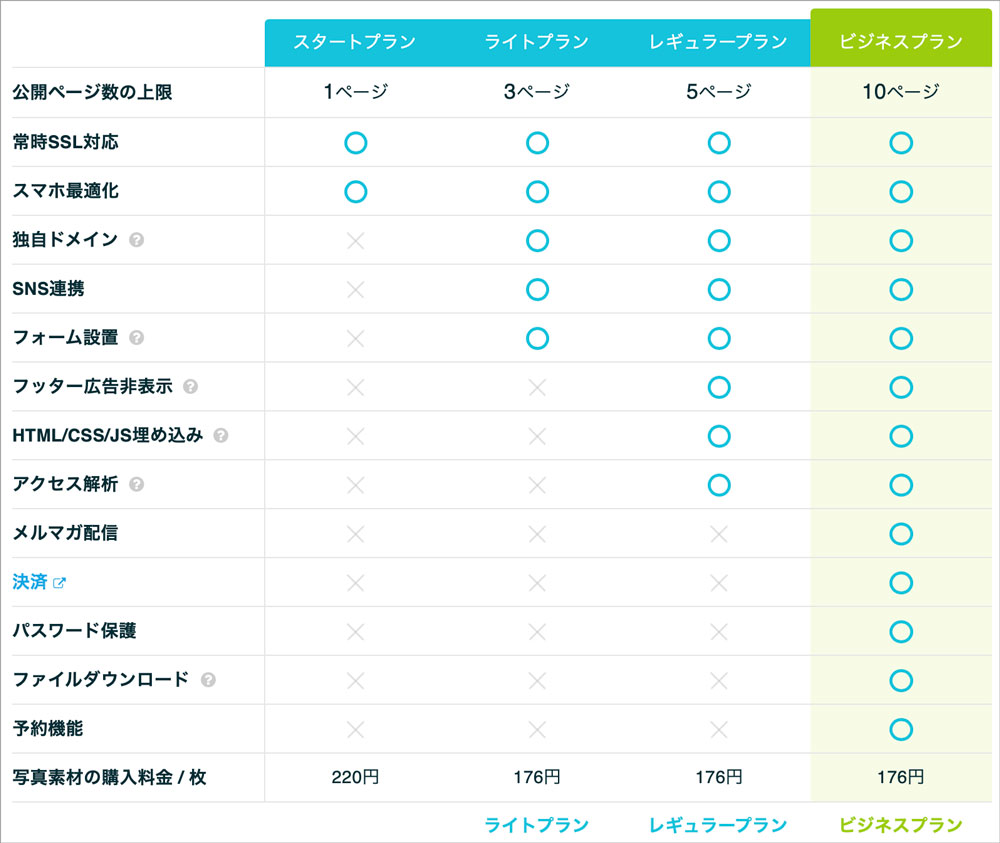1000x843 pixels.
Task: Click help icon beside HTML/CSS/JS埋め込み
Action: point(221,436)
